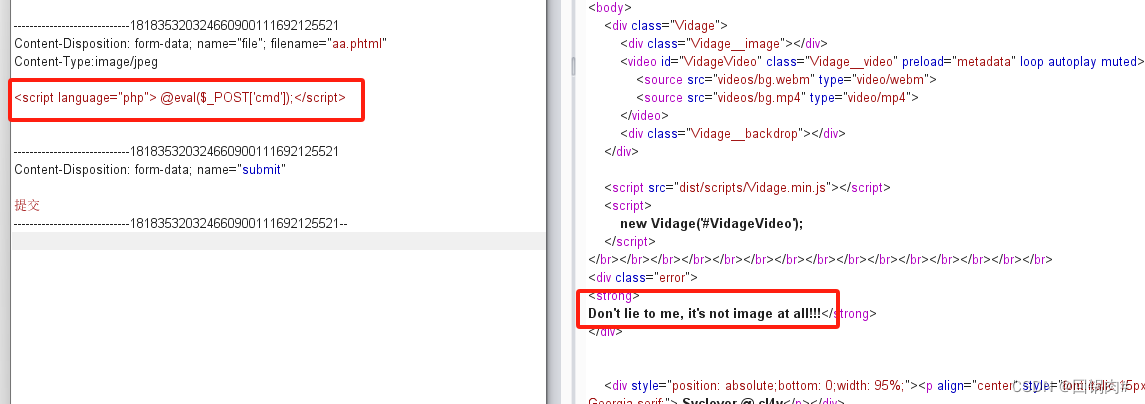Click the <body> tag in response
Screen dimensions: 1145x404
click(610, 8)
